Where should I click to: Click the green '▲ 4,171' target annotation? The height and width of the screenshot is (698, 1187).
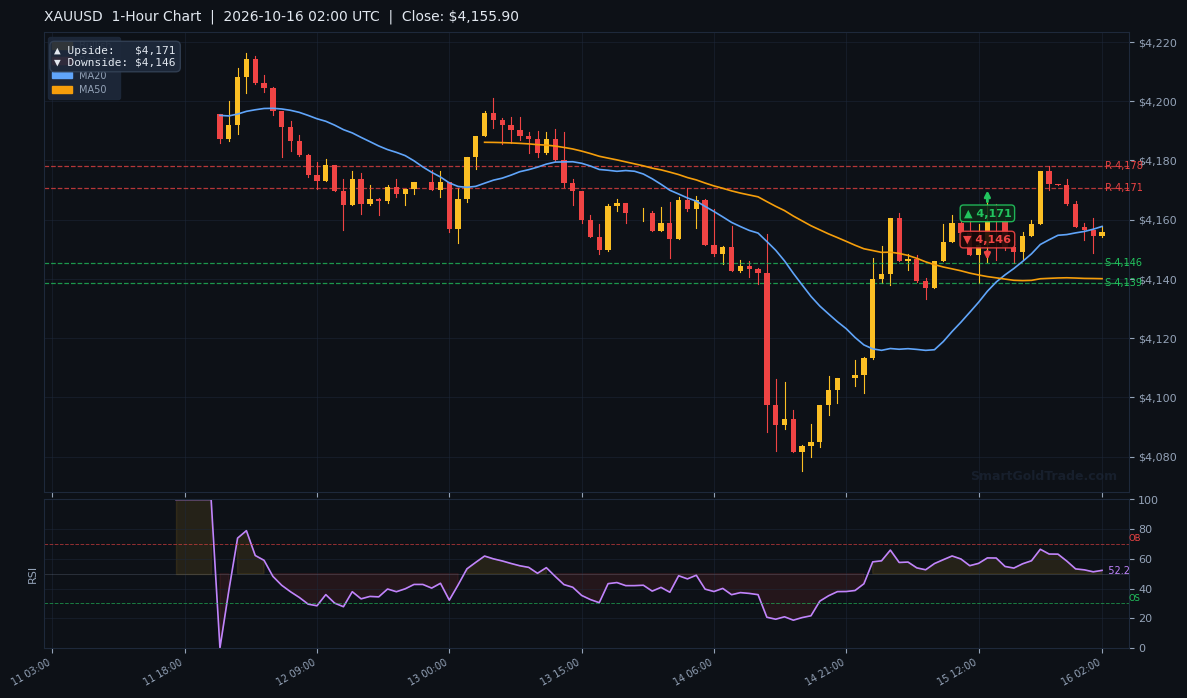click(x=987, y=213)
